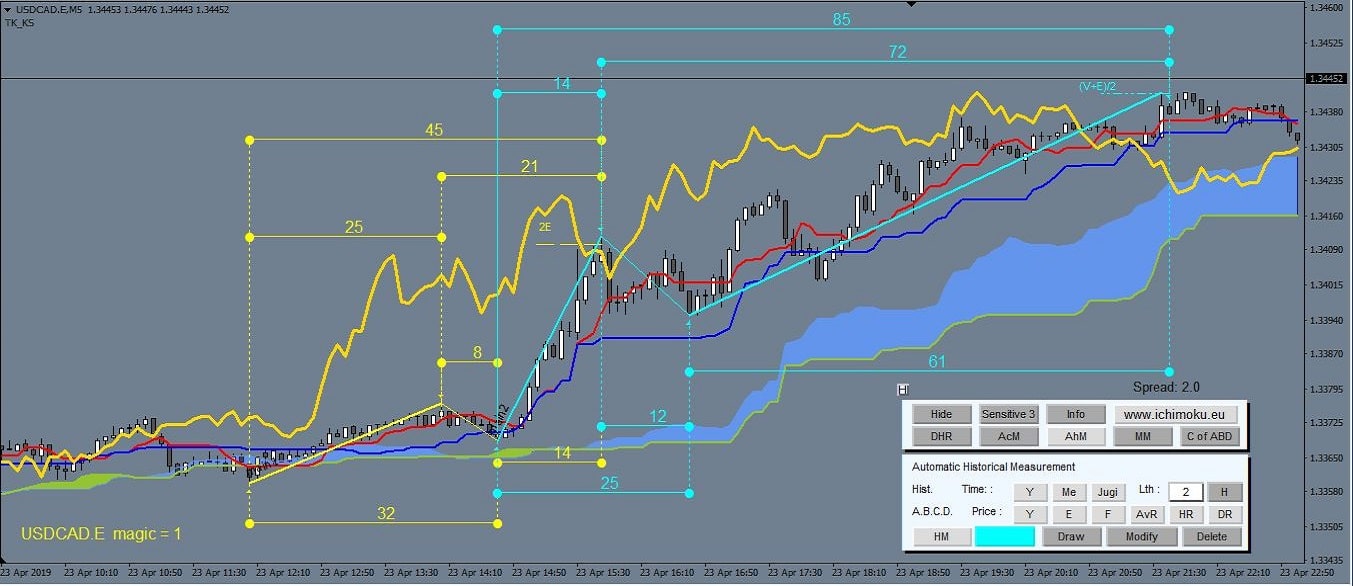Toggle the Me time button
The image size is (1353, 586).
click(x=1068, y=491)
